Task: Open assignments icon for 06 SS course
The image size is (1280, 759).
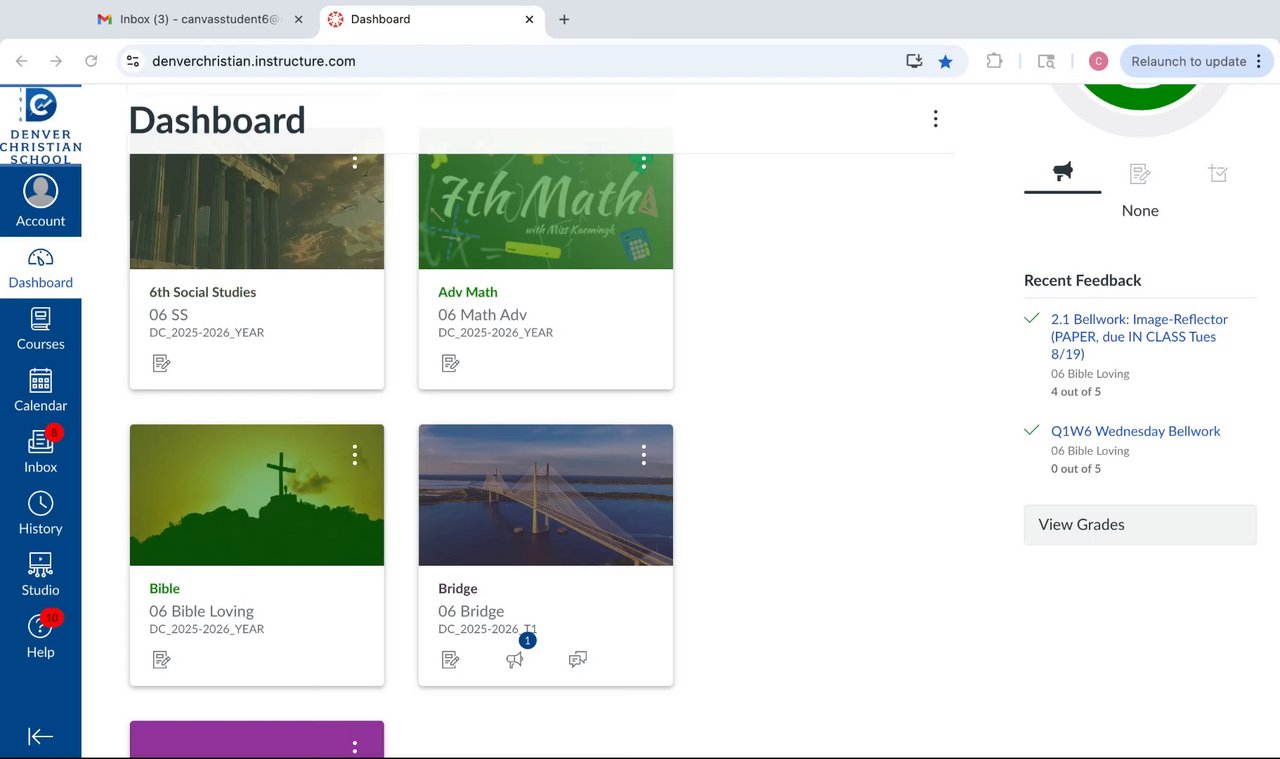Action: tap(161, 363)
